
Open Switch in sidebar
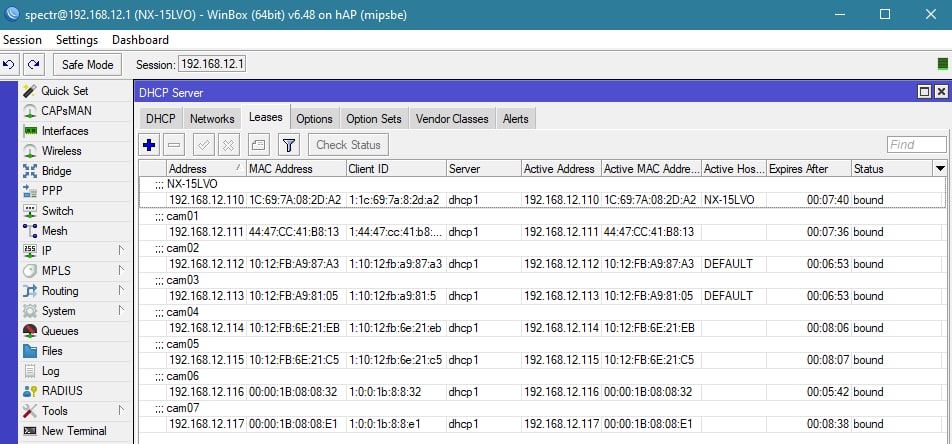(57, 211)
